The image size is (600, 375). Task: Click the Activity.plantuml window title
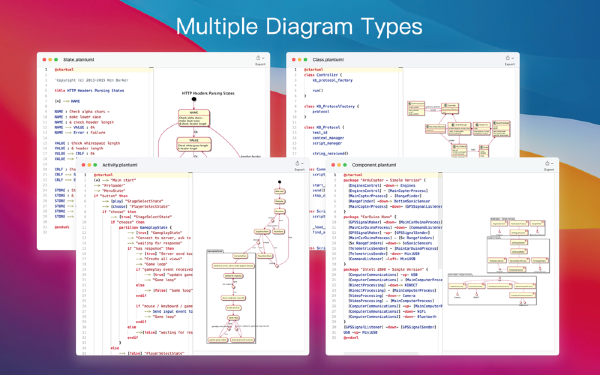coord(119,165)
